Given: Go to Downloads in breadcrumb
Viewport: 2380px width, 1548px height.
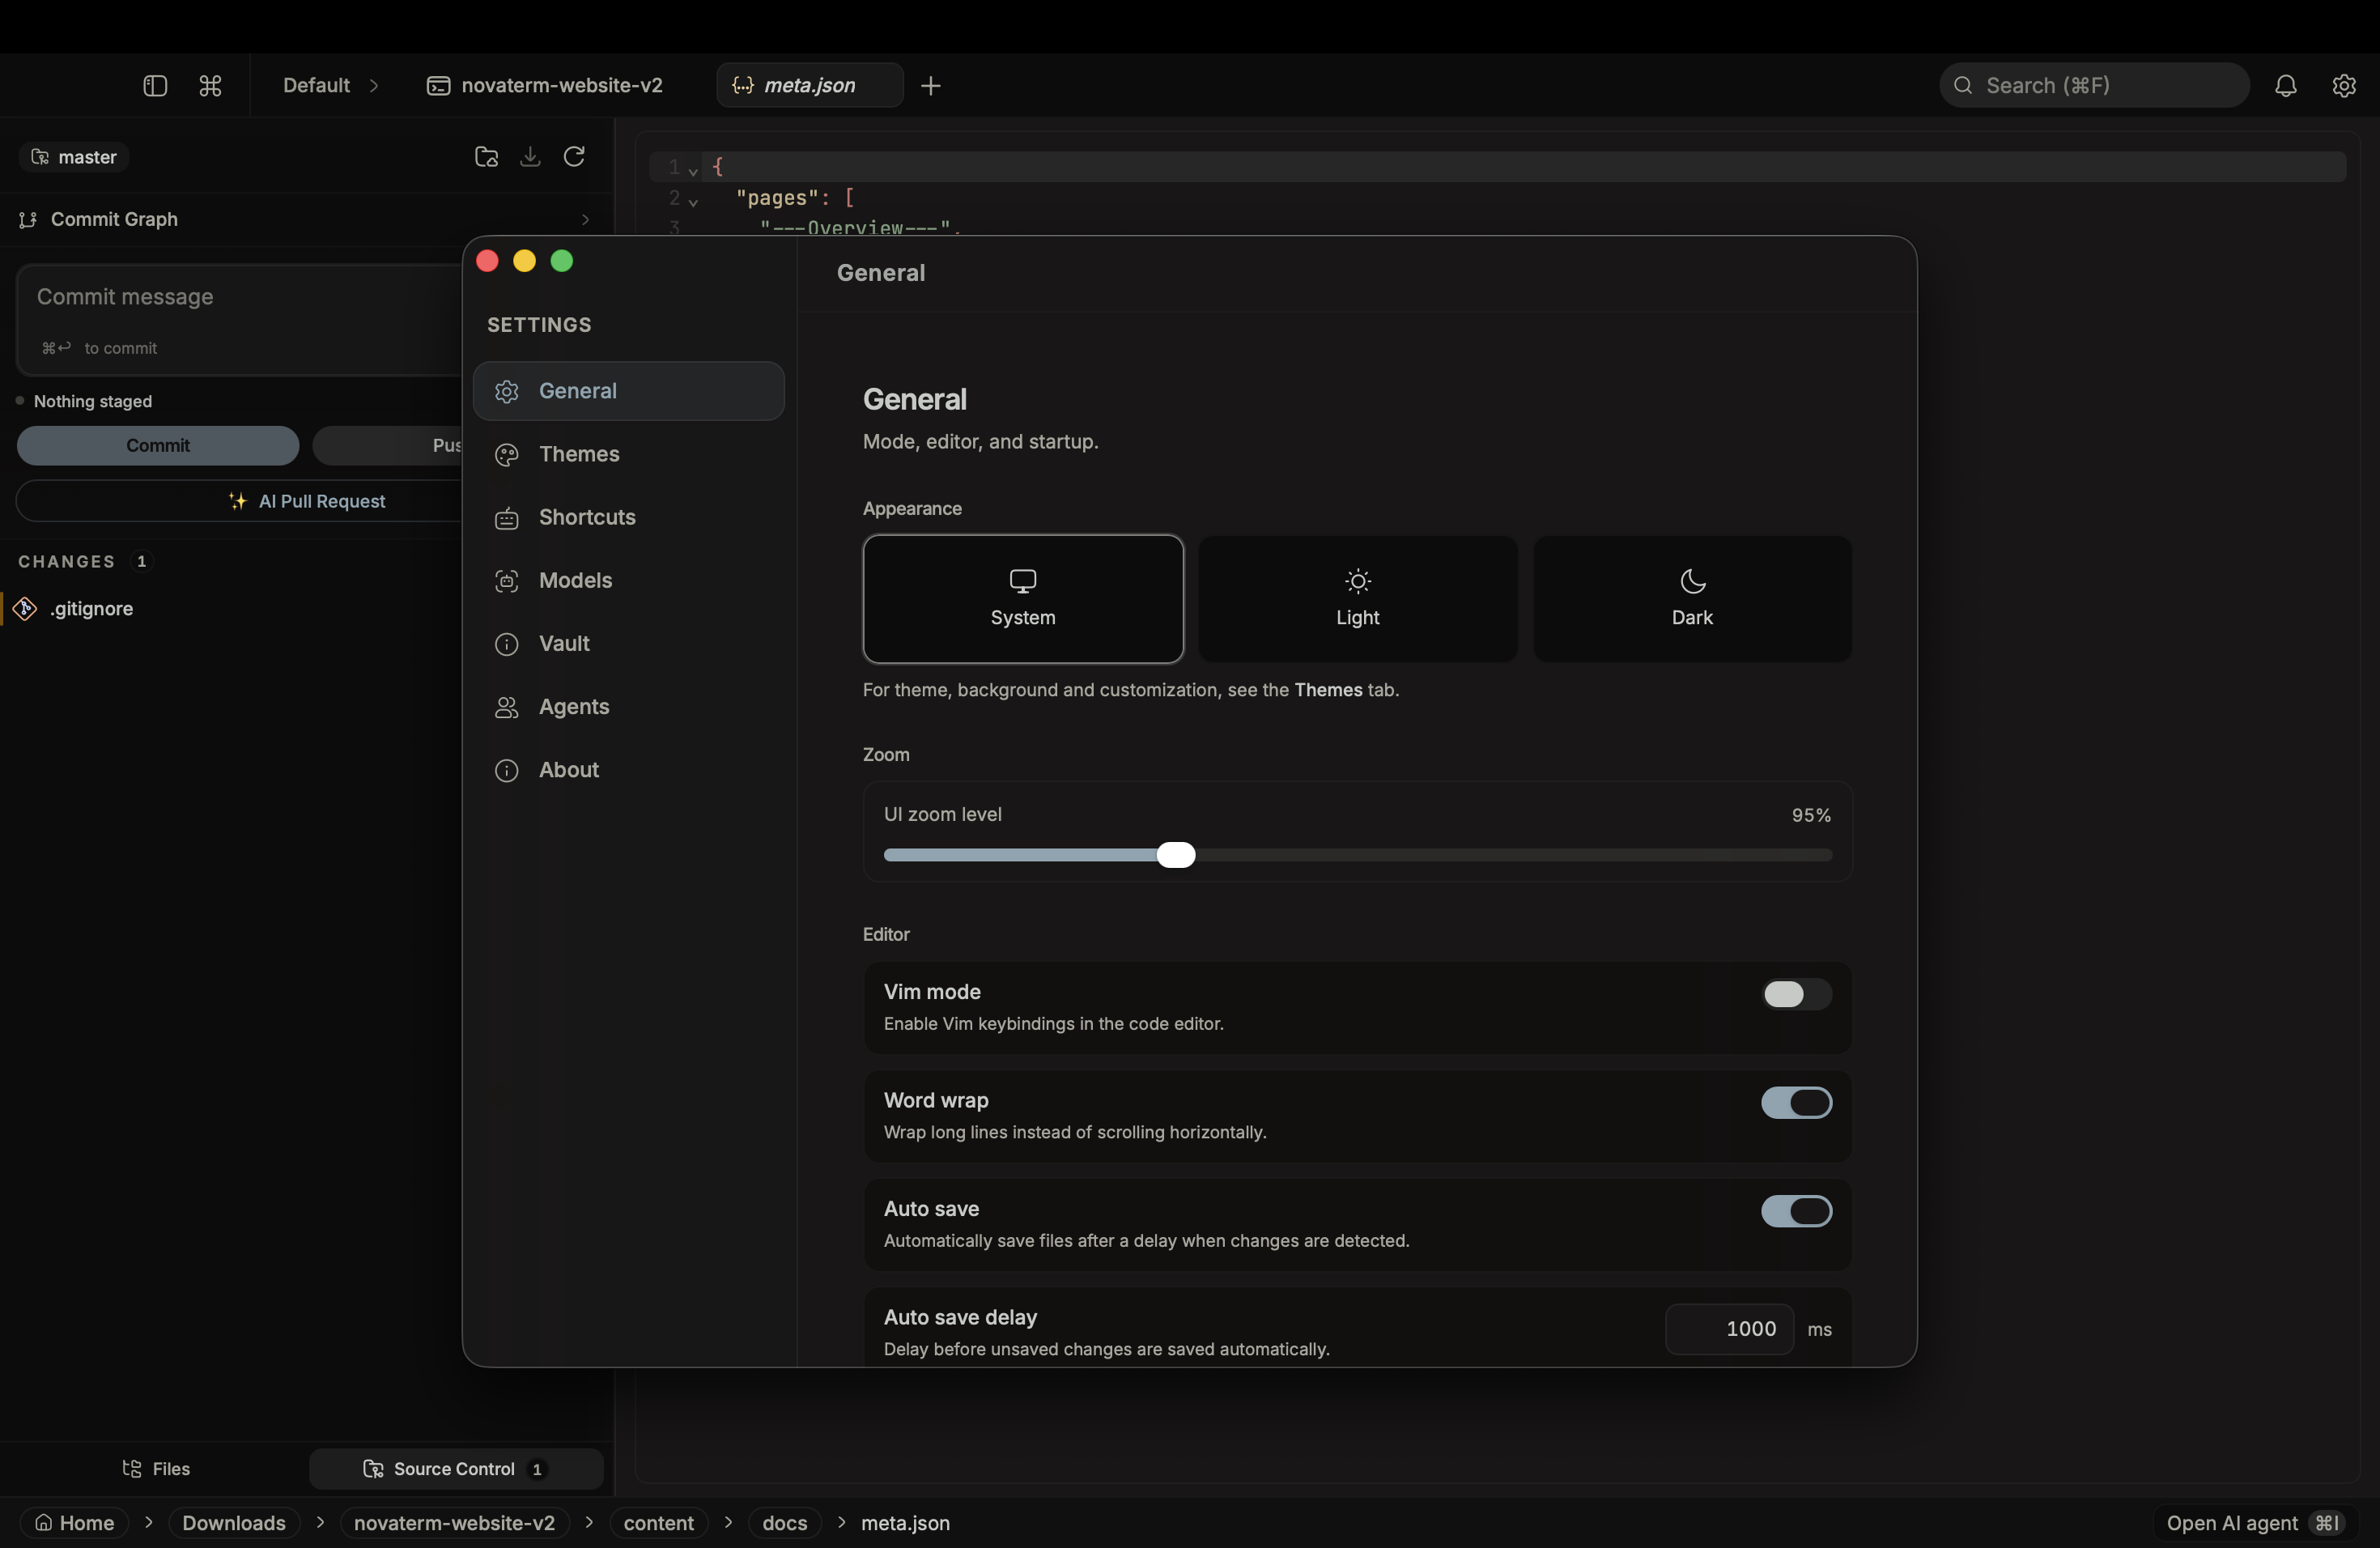Looking at the screenshot, I should point(234,1522).
